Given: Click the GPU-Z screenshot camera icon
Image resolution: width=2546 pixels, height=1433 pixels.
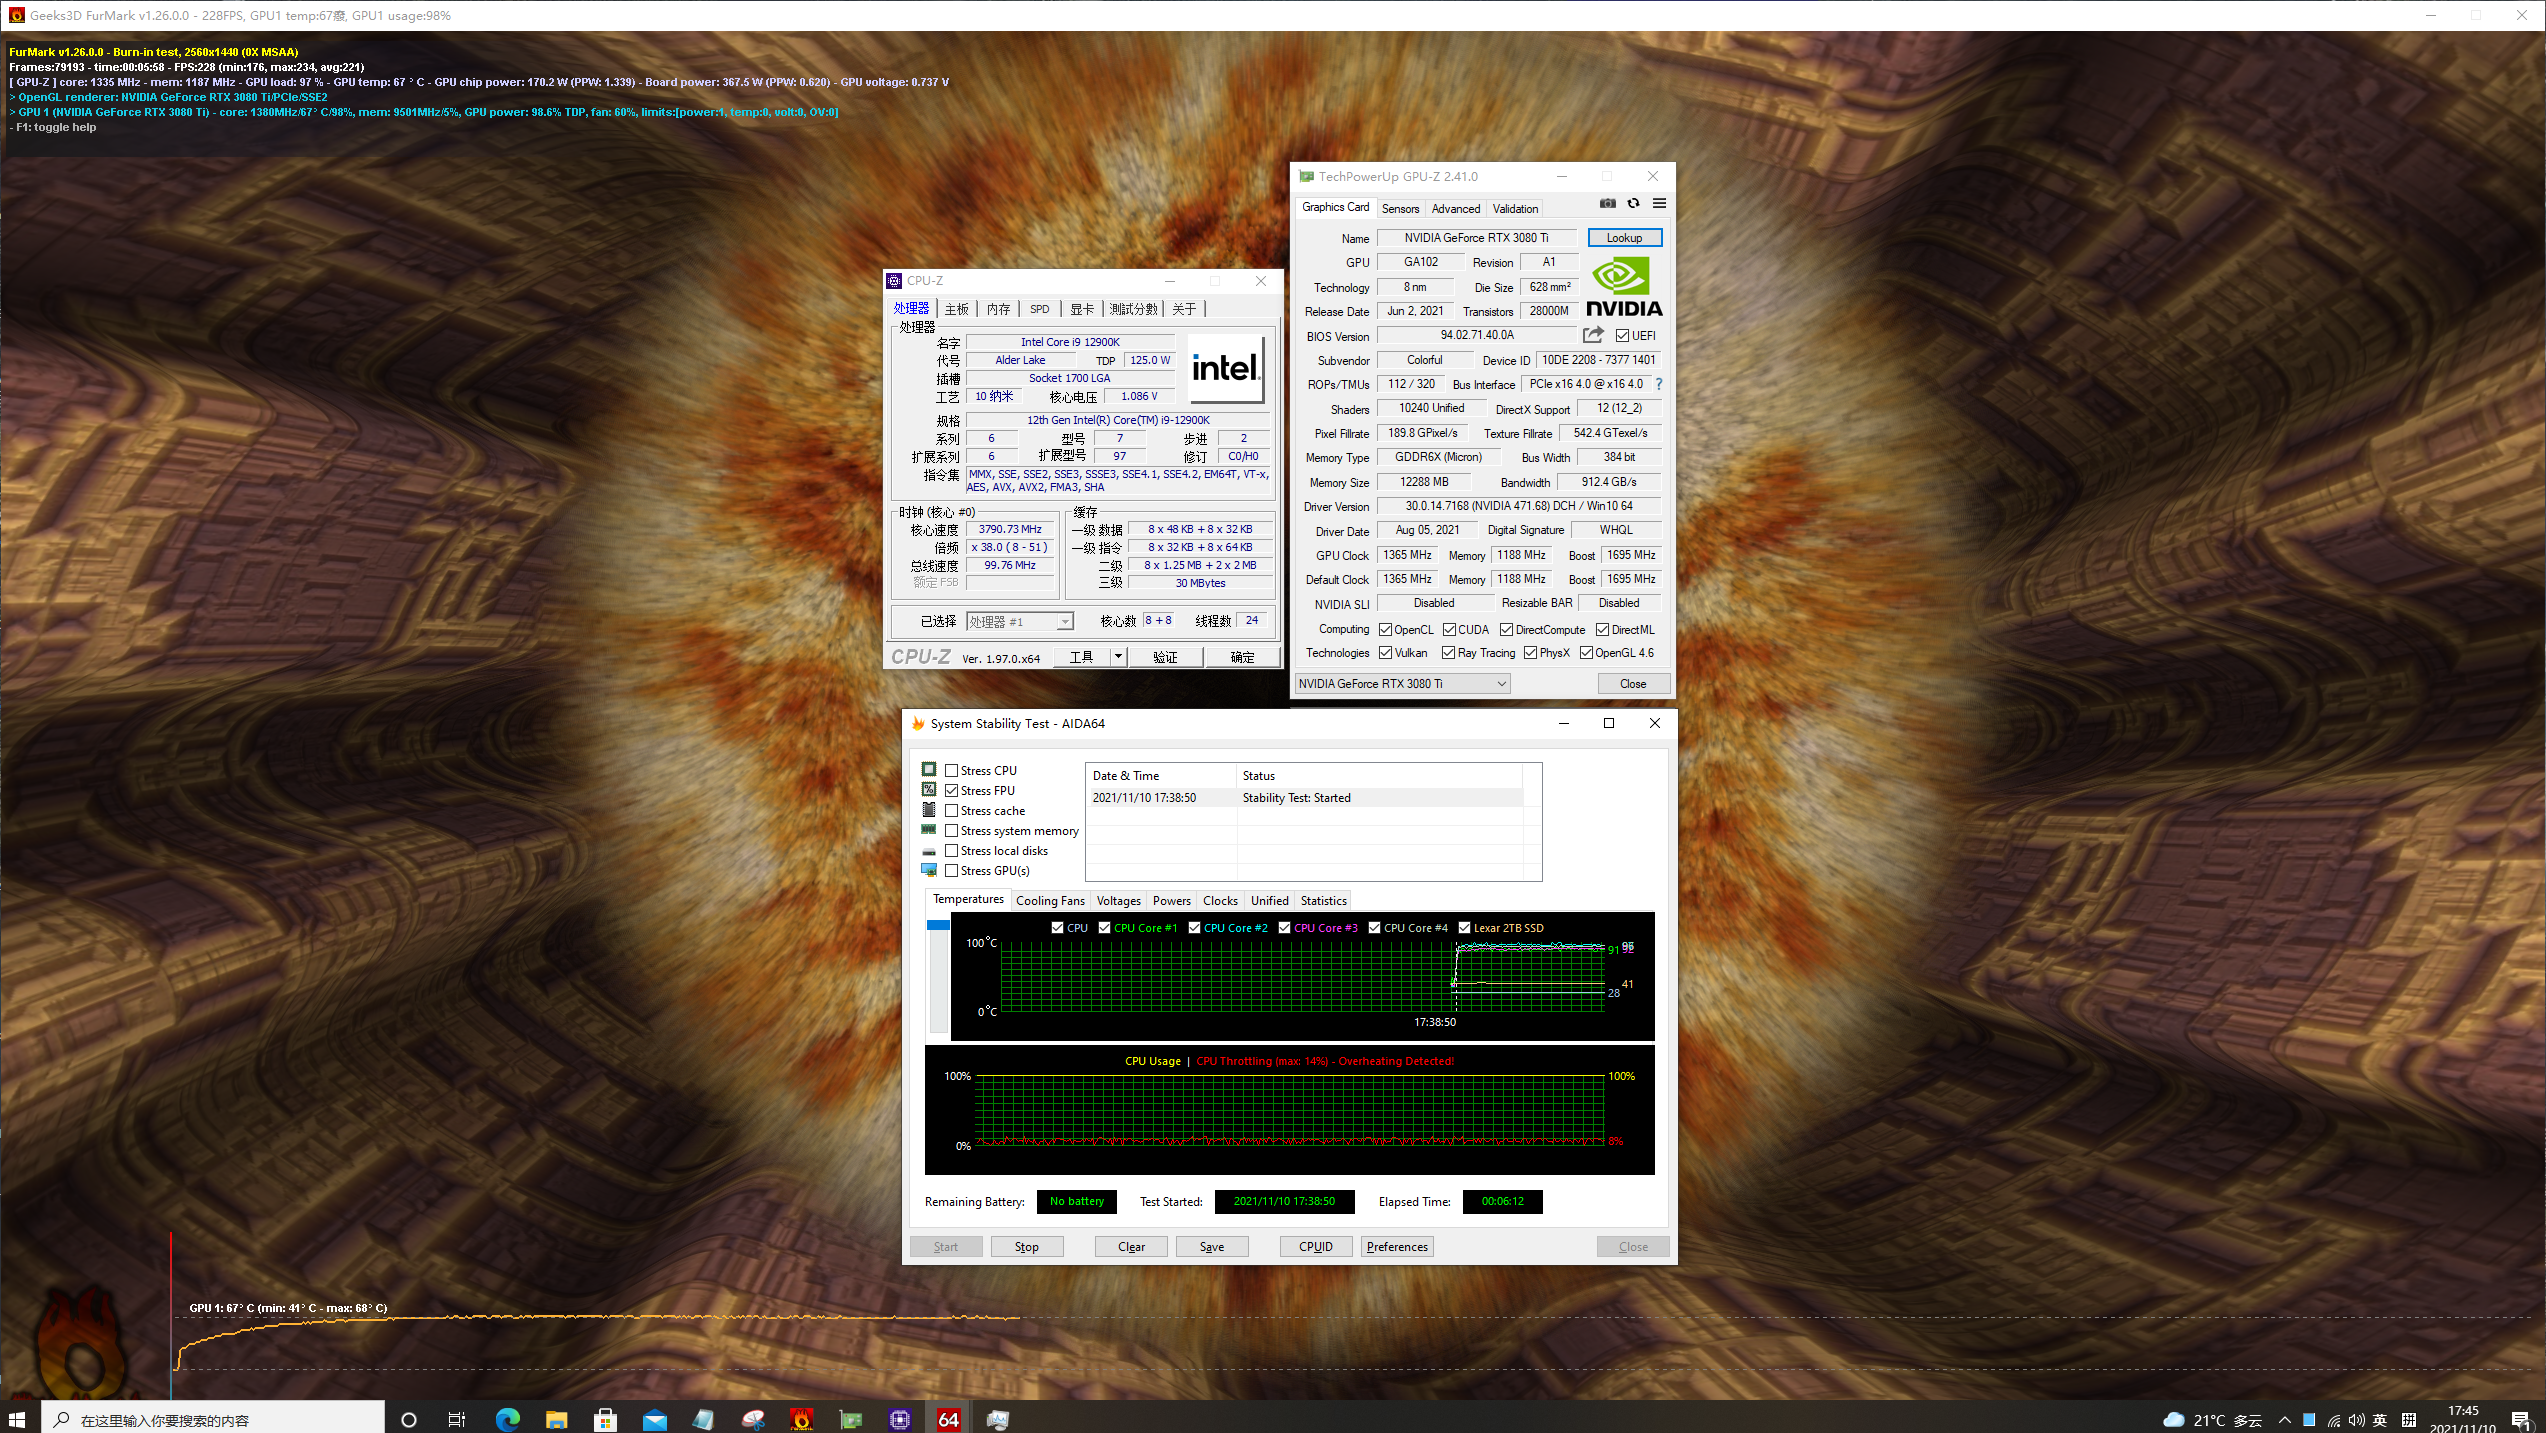Looking at the screenshot, I should (x=1607, y=204).
